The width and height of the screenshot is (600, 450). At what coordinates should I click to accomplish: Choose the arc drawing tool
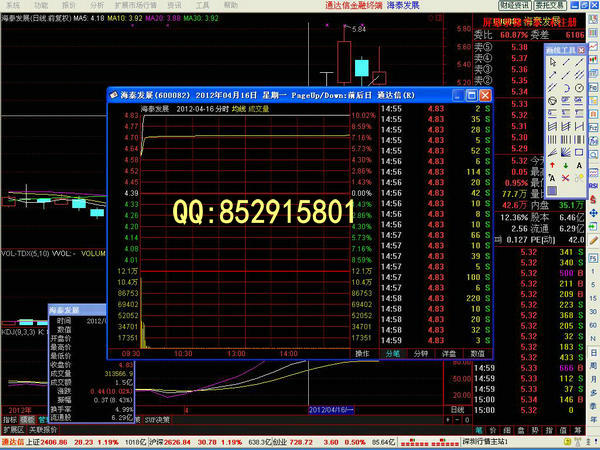[566, 88]
